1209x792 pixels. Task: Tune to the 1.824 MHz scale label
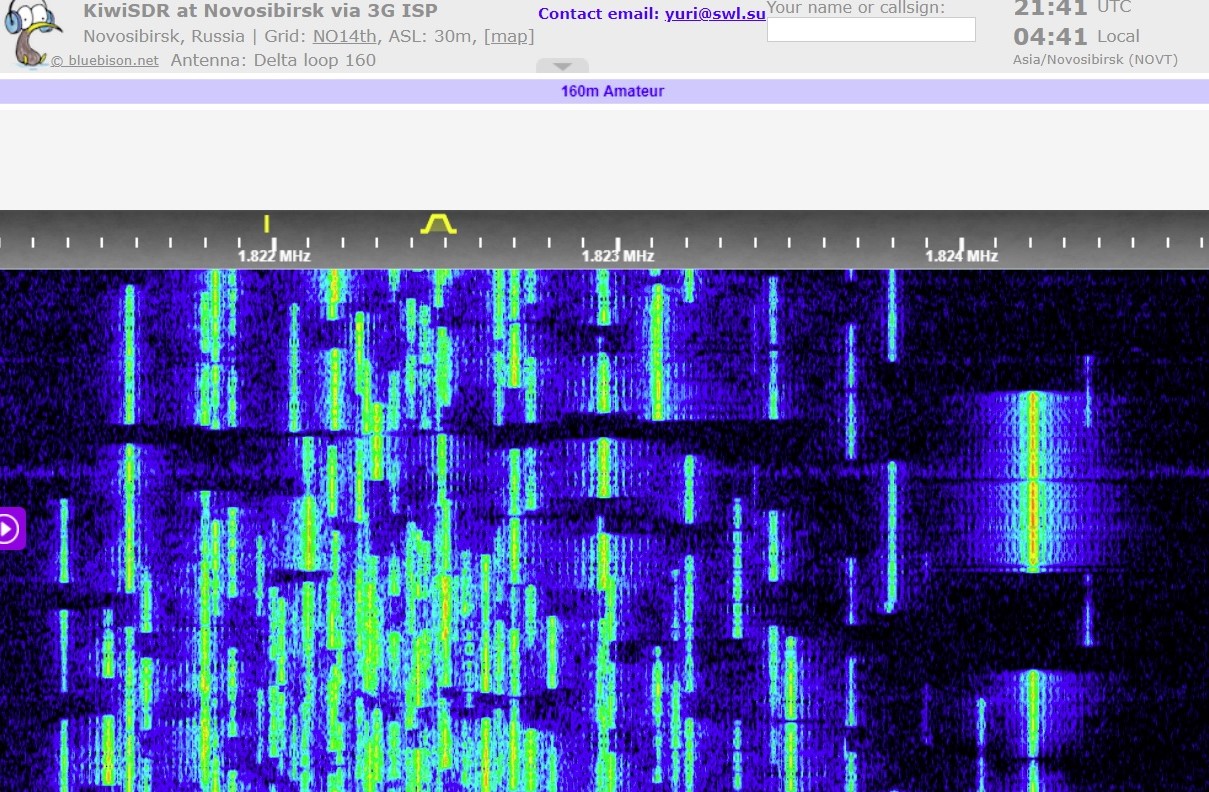[x=961, y=256]
